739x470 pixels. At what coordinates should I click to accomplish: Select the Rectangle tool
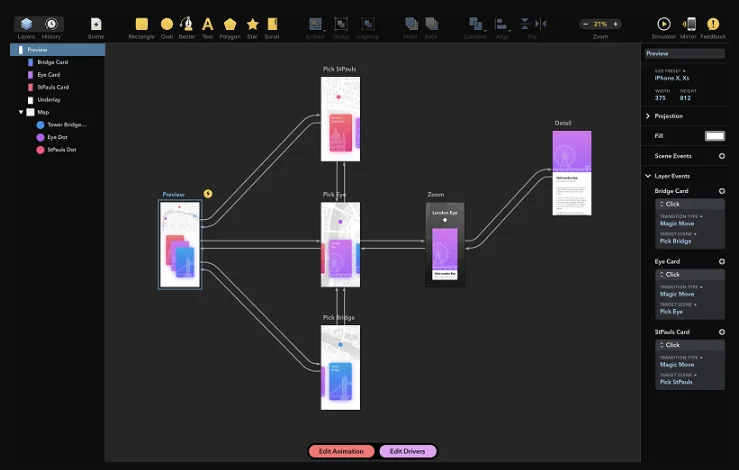point(141,24)
